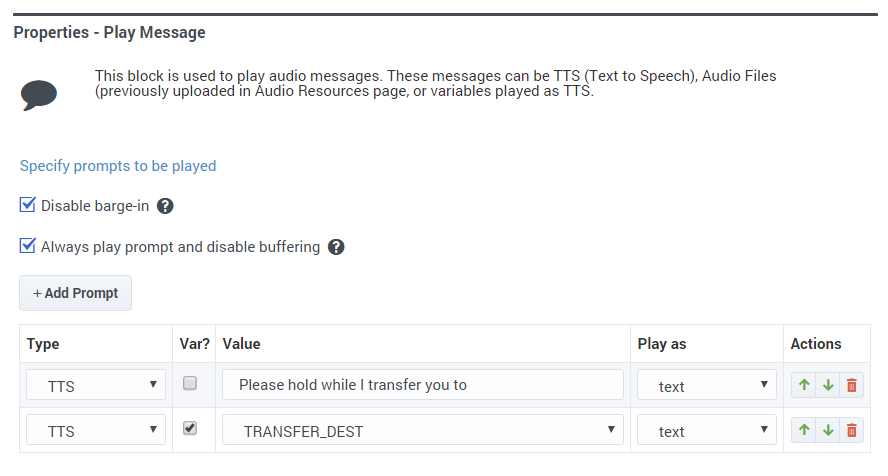Check the Var? box in the first row
This screenshot has width=888, height=476.
(190, 383)
